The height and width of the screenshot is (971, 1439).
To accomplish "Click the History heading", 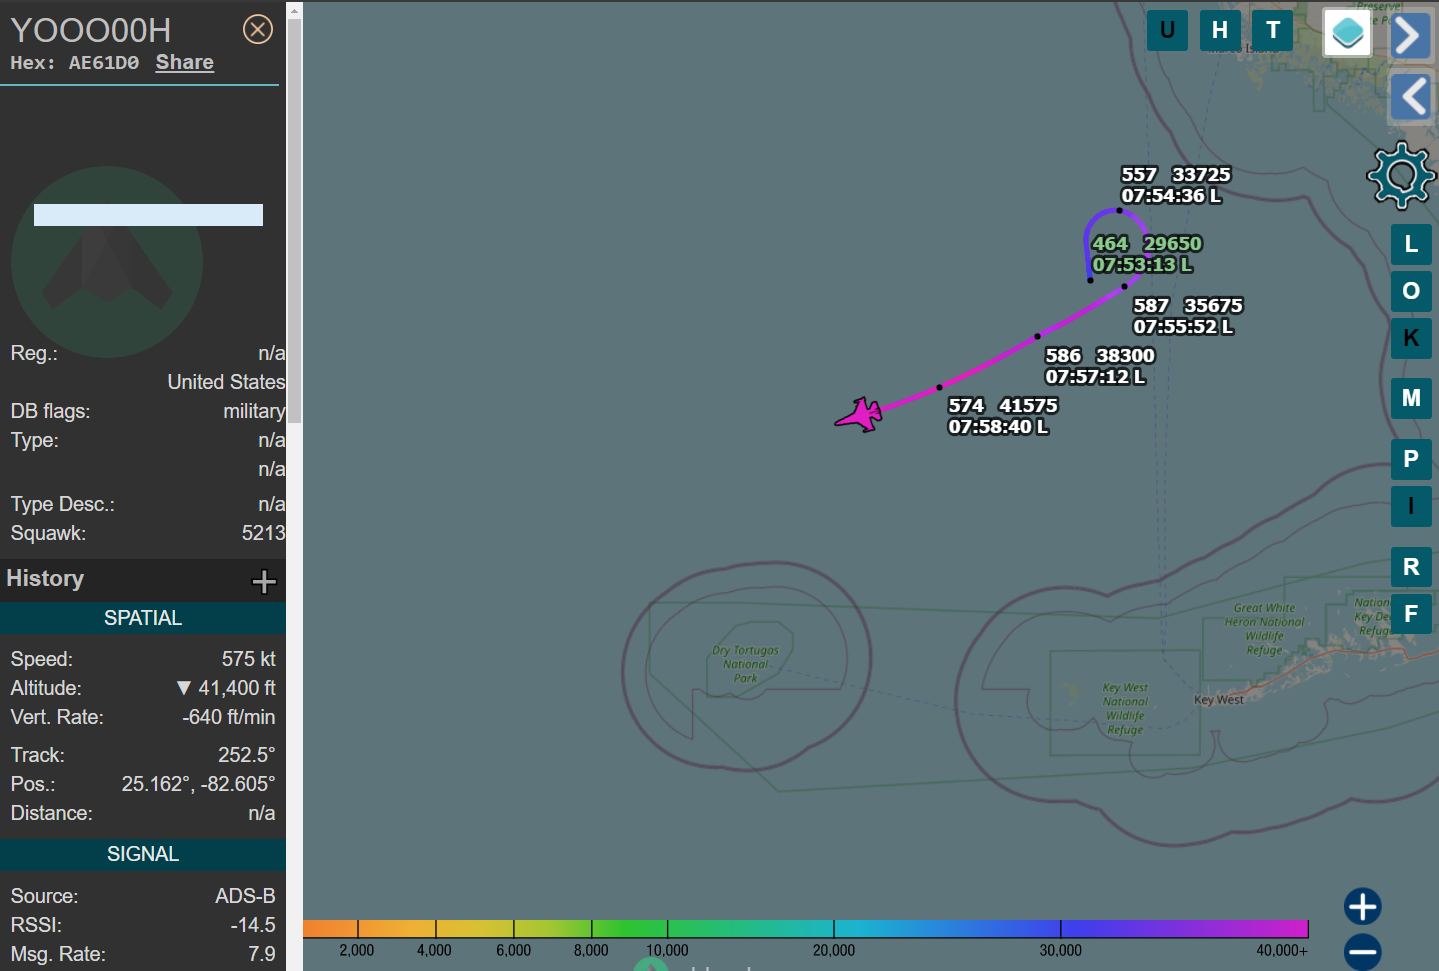I will pos(45,579).
